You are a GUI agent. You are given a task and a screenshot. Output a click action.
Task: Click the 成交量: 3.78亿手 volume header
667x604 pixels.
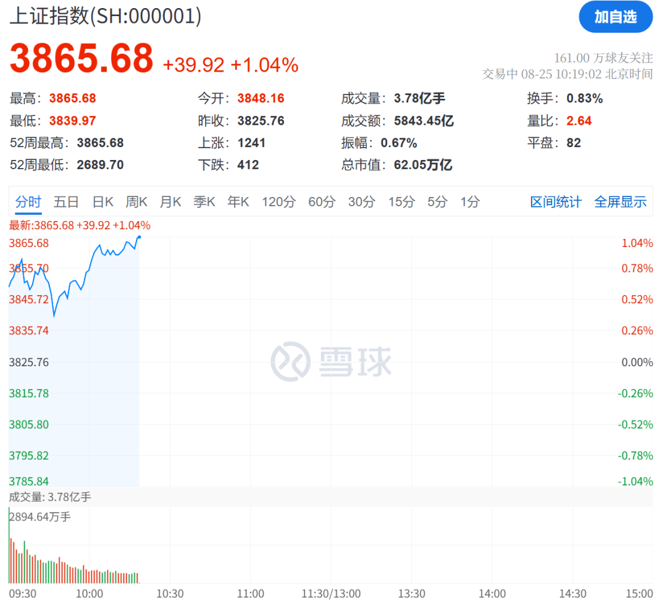pos(50,497)
